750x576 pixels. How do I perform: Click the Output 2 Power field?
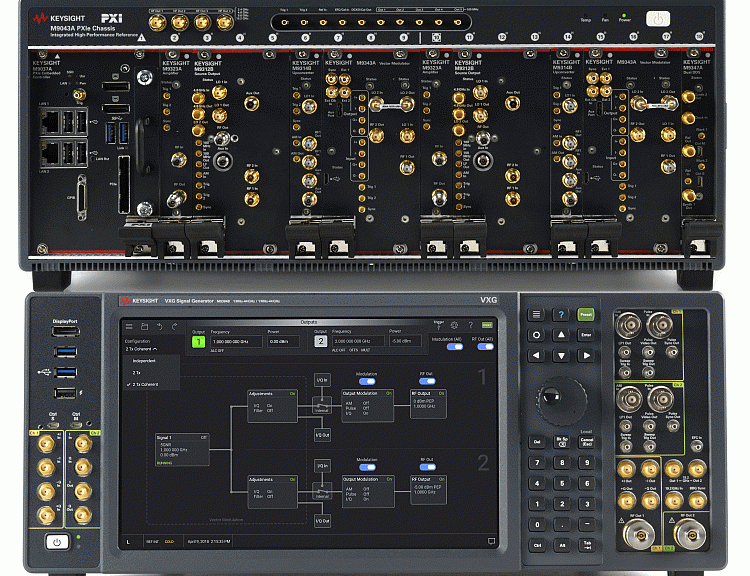click(405, 341)
